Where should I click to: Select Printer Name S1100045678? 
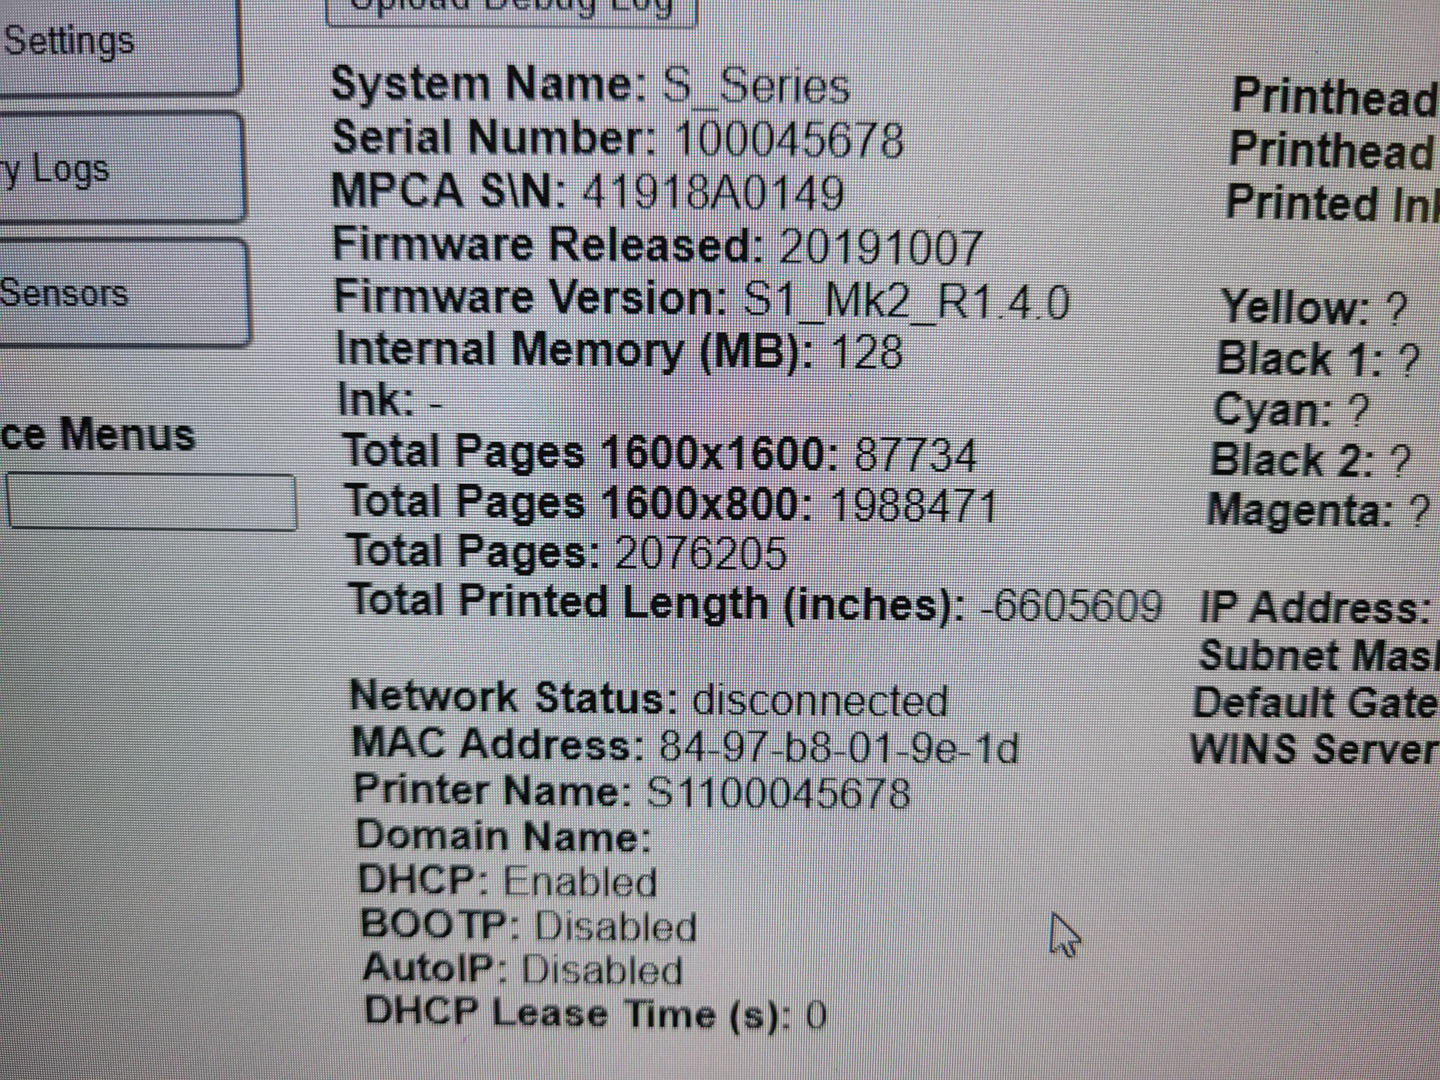point(778,792)
